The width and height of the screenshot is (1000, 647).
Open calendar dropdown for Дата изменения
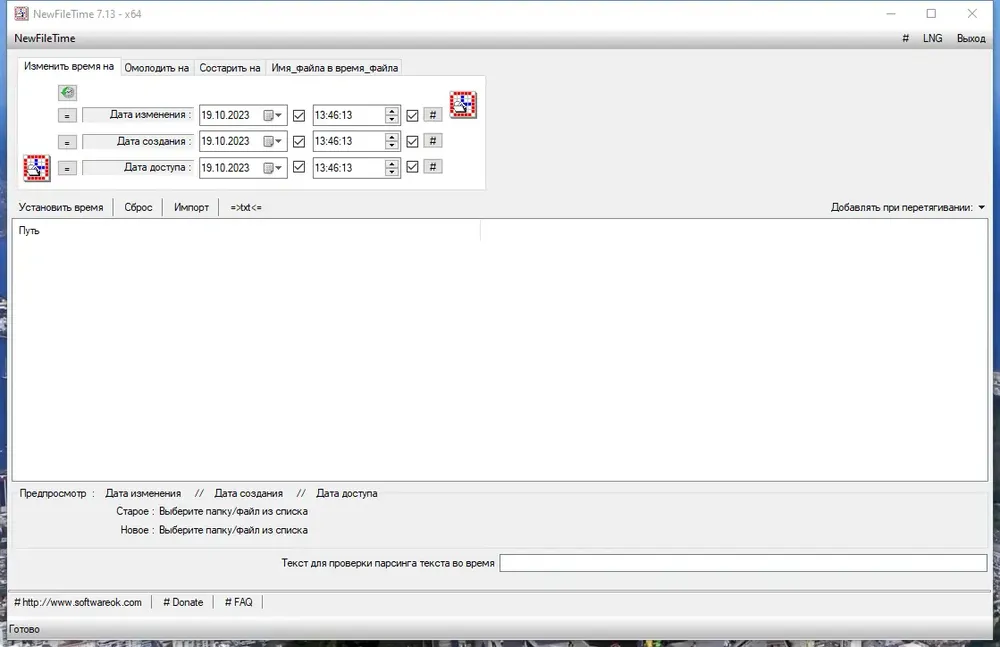[273, 115]
